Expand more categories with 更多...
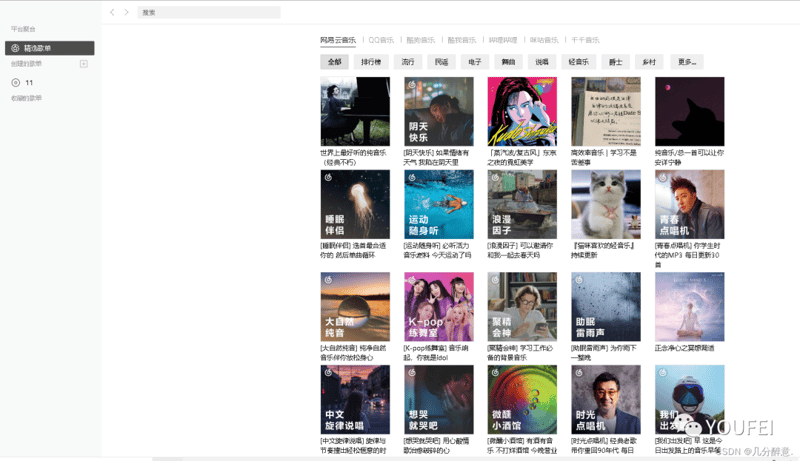 [x=687, y=62]
